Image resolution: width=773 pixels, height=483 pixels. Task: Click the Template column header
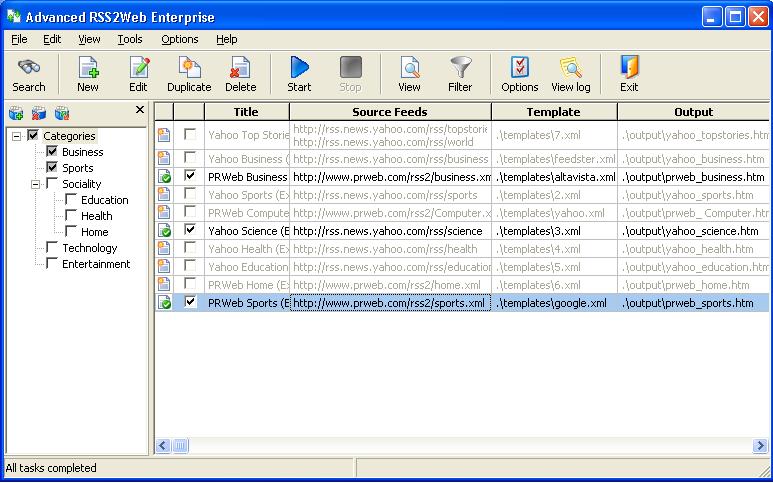tap(553, 112)
